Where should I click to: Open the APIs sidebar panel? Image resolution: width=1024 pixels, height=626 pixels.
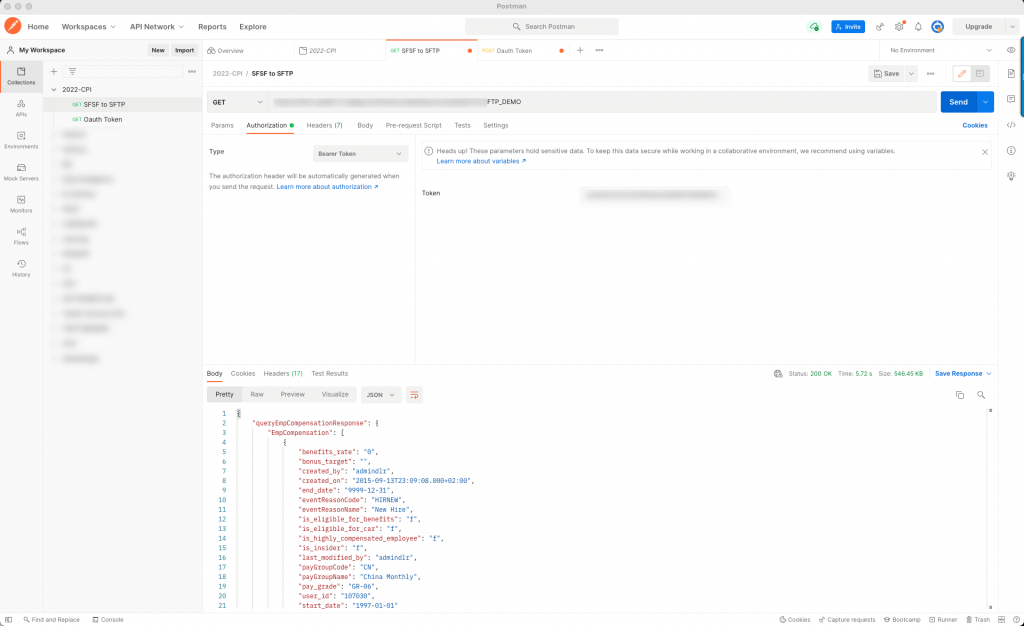tap(21, 108)
